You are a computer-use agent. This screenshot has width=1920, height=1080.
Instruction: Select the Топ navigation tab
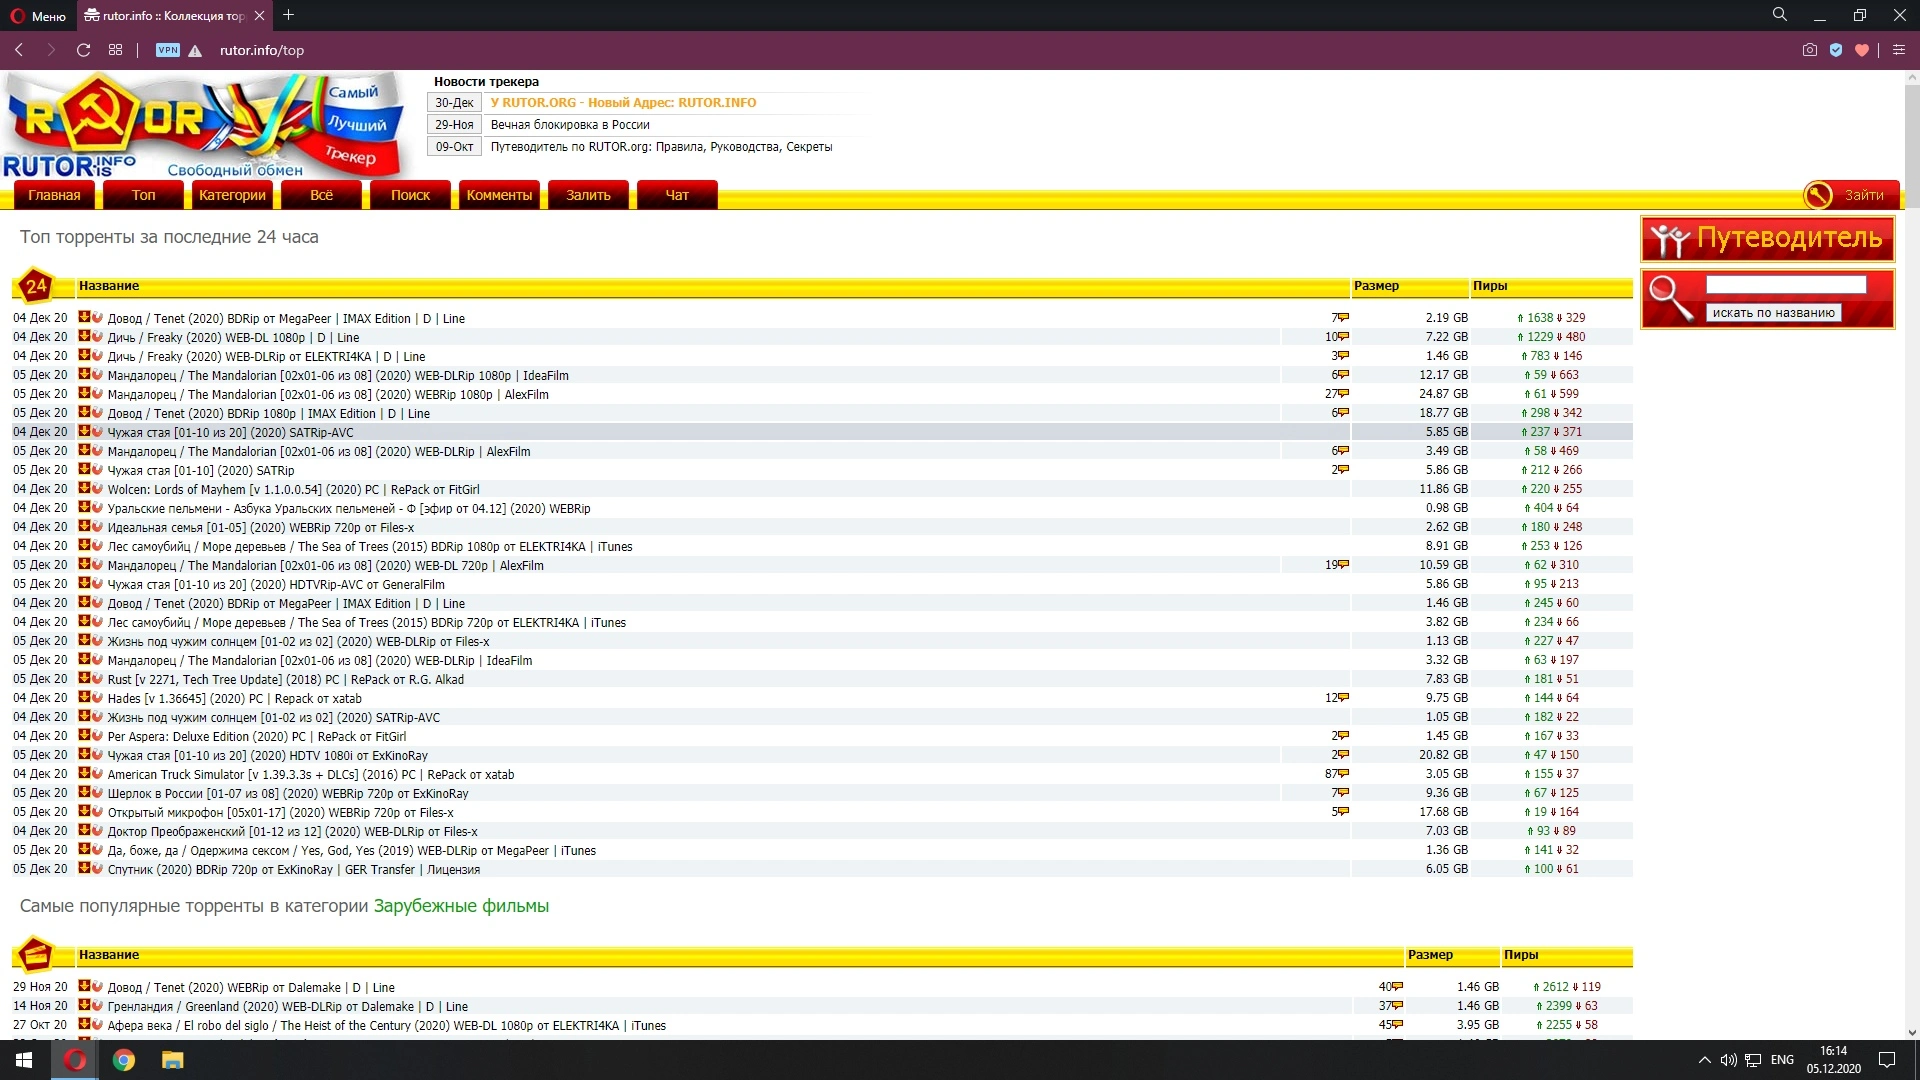tap(144, 195)
